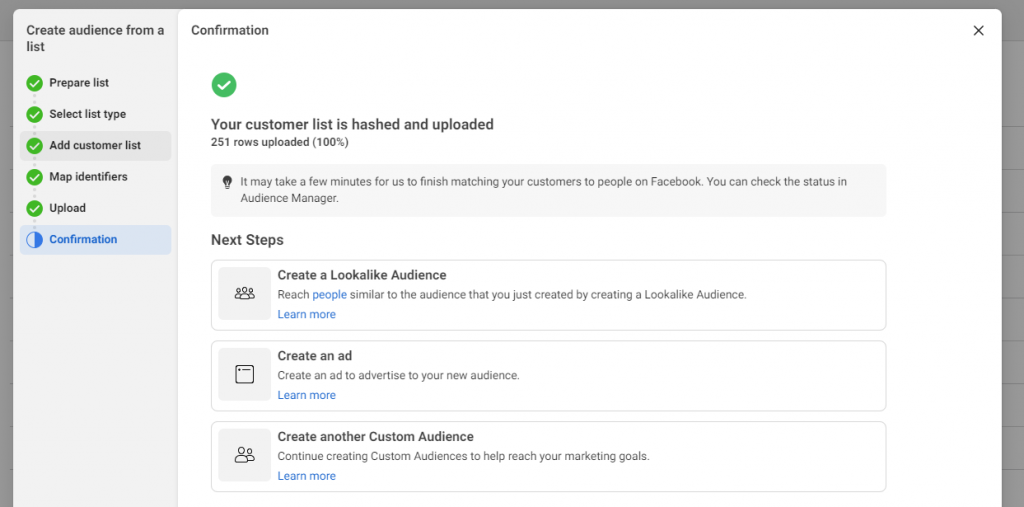1024x507 pixels.
Task: Click the half-filled Confirmation step icon
Action: [35, 240]
